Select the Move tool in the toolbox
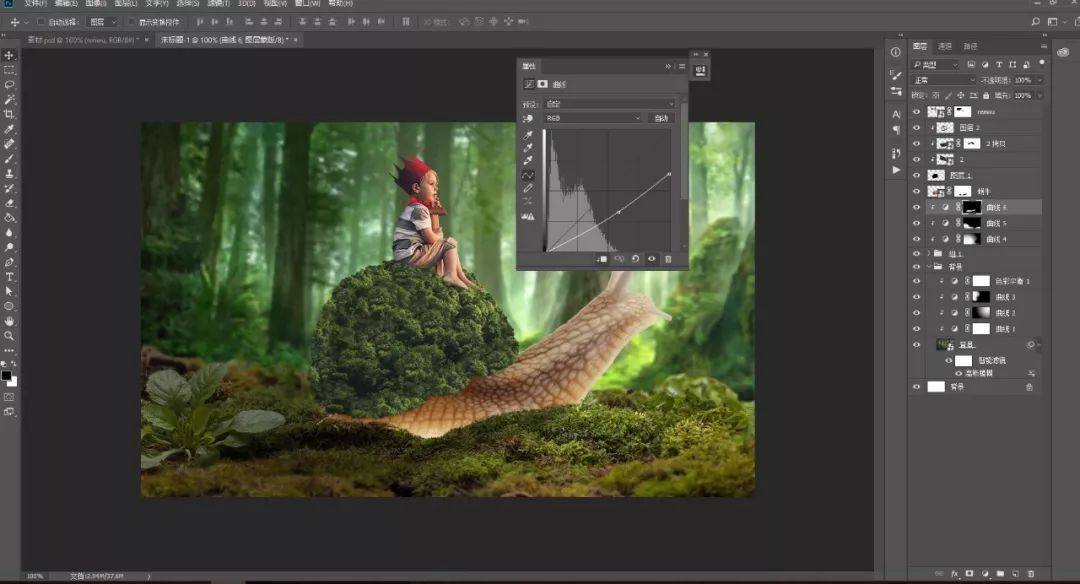1080x584 pixels. (10, 55)
